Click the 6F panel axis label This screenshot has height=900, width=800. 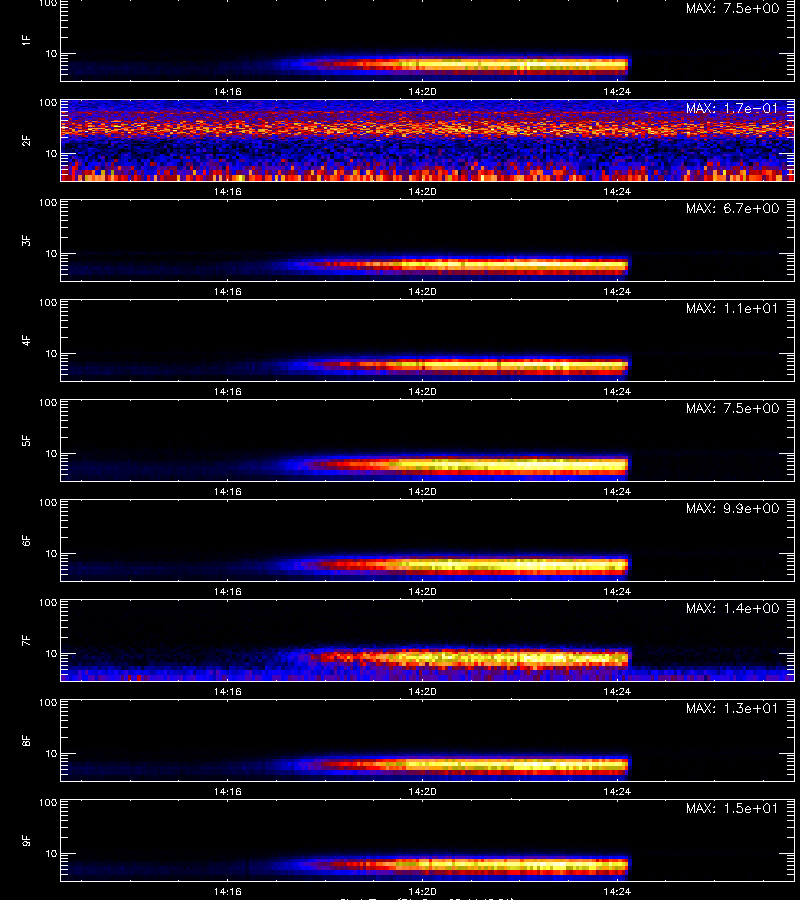(26, 540)
